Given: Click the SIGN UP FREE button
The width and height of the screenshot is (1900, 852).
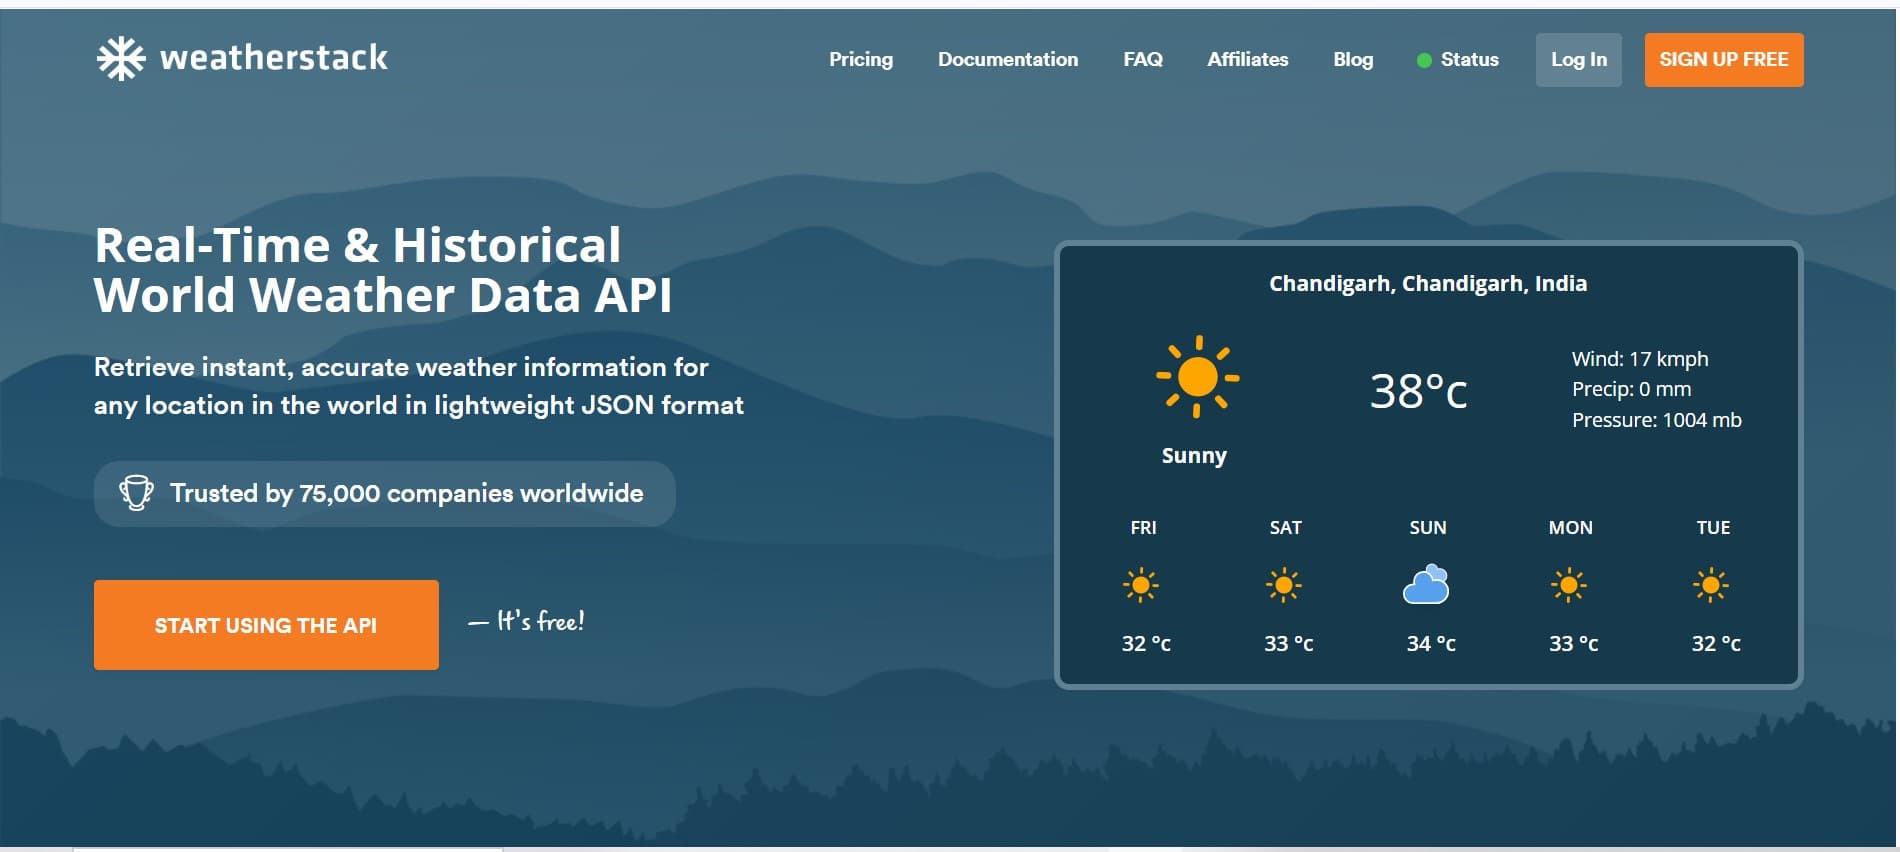Looking at the screenshot, I should [1724, 60].
